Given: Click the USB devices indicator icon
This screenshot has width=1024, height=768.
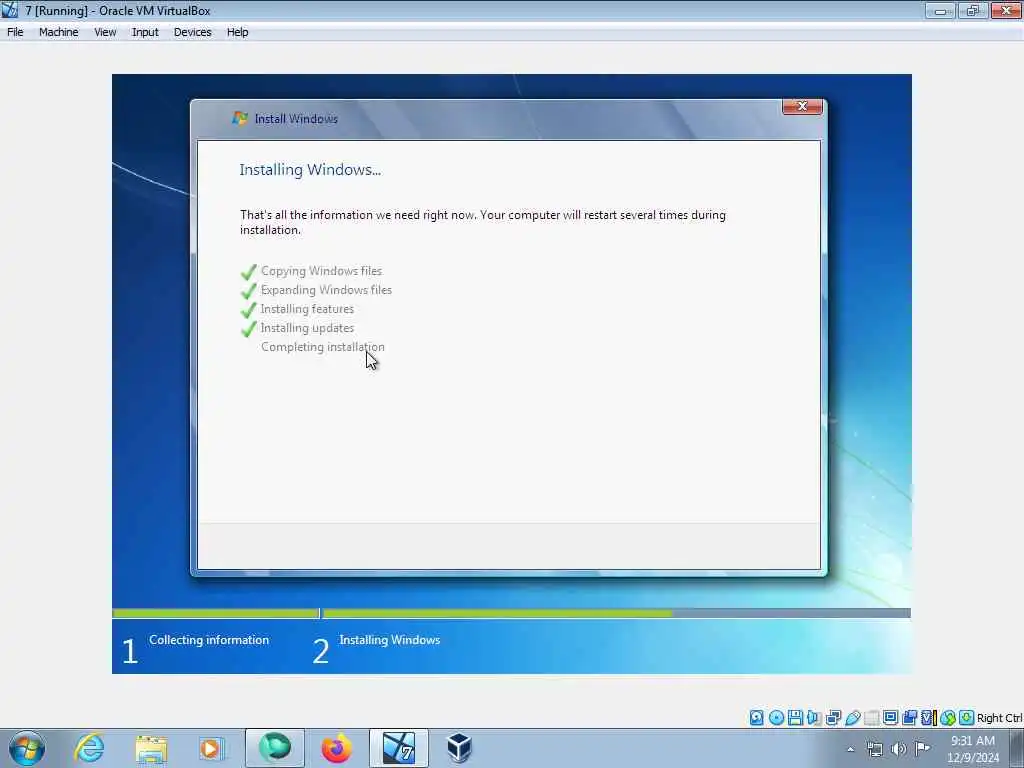Looking at the screenshot, I should 852,718.
